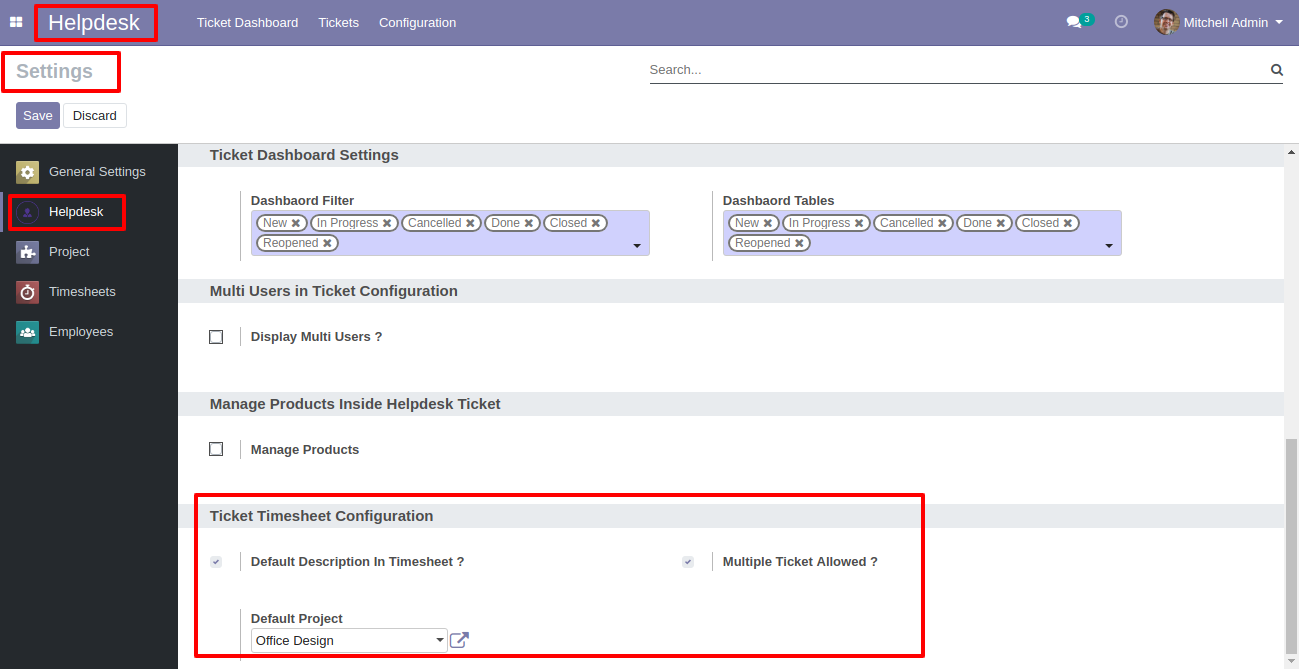Expand Dashbaord Filter dropdown arrow

point(637,246)
